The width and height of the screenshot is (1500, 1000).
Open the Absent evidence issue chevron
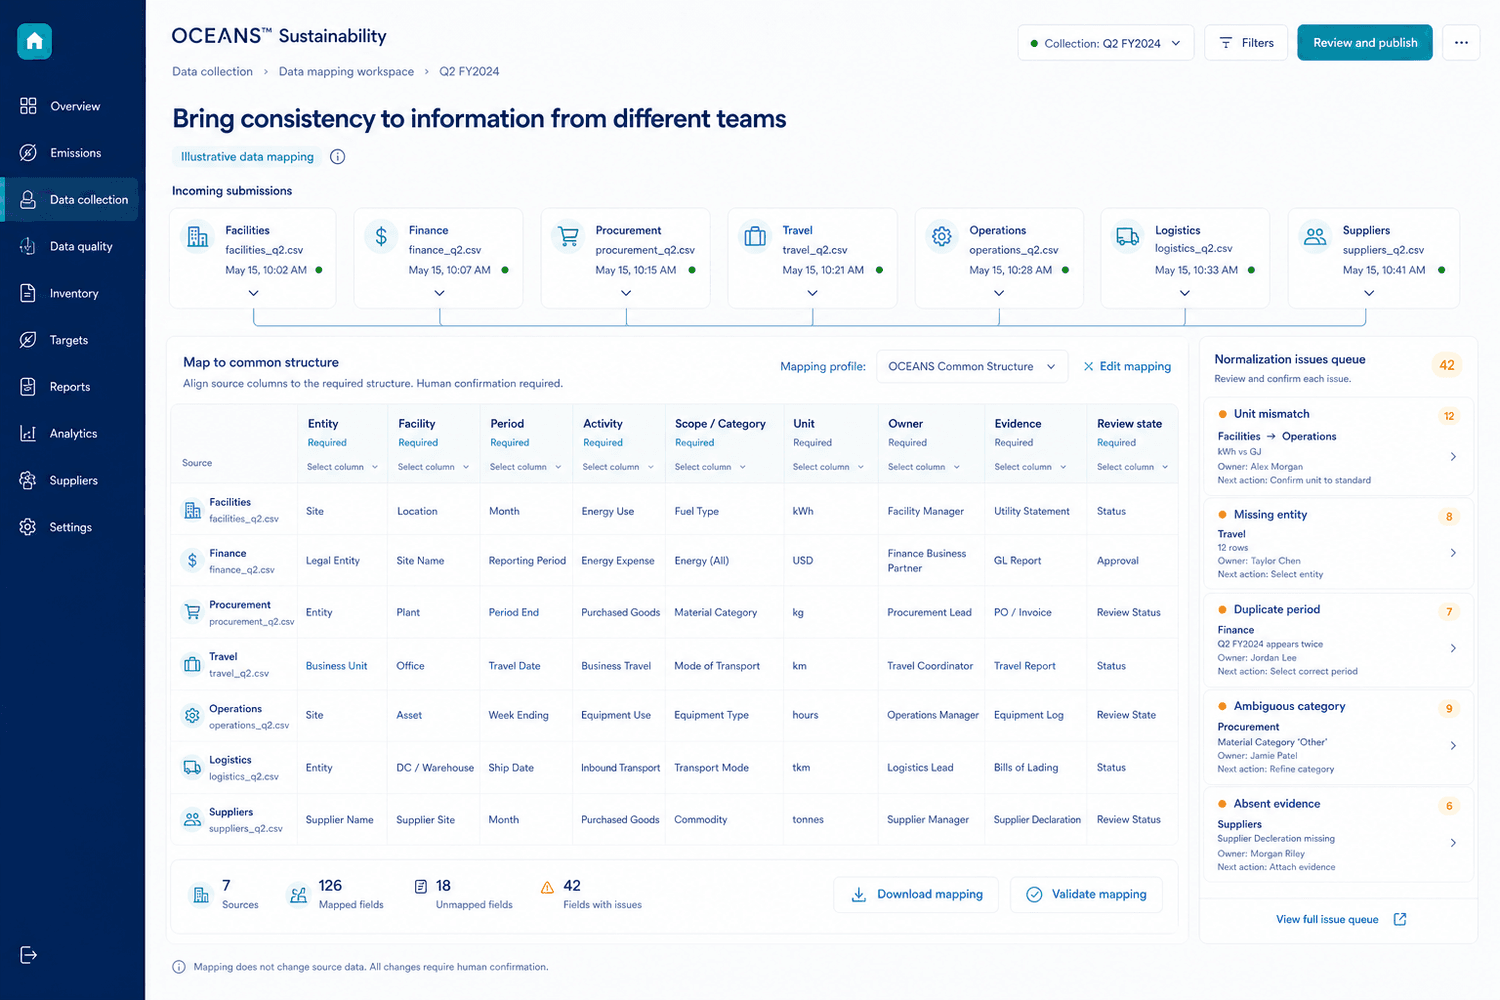(x=1453, y=843)
